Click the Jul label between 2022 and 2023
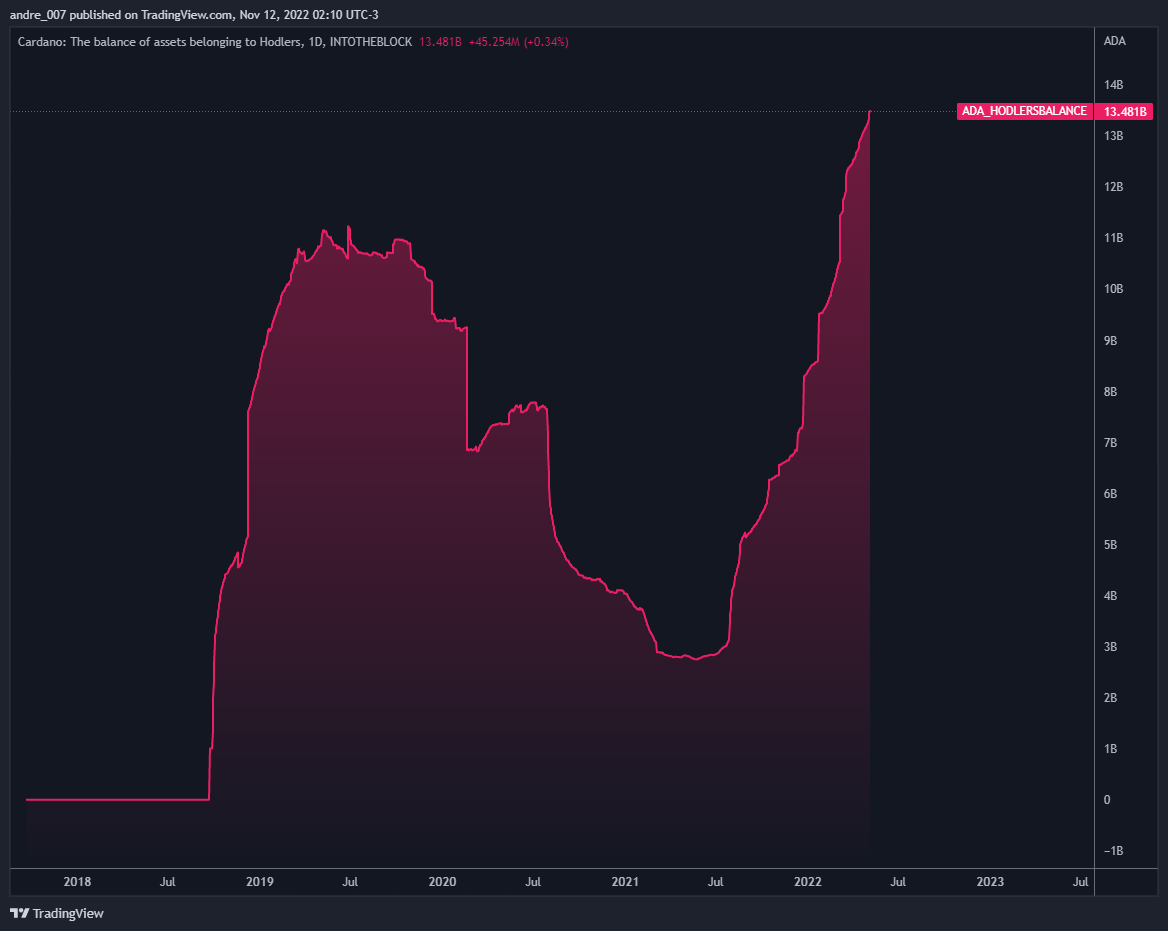The image size is (1168, 931). pyautogui.click(x=898, y=882)
